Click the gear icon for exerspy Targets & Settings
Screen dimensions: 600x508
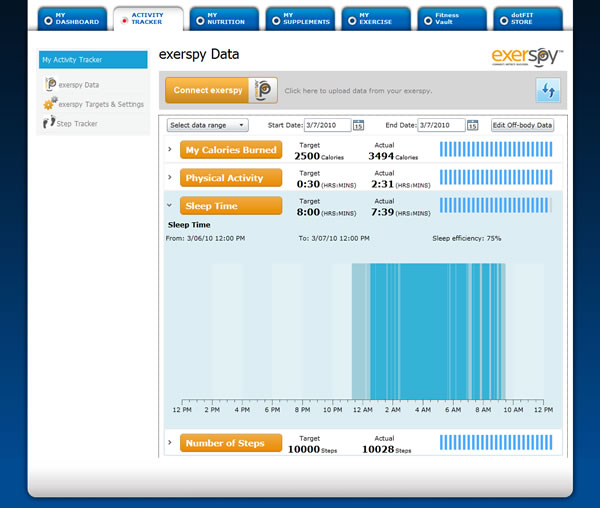pos(50,104)
